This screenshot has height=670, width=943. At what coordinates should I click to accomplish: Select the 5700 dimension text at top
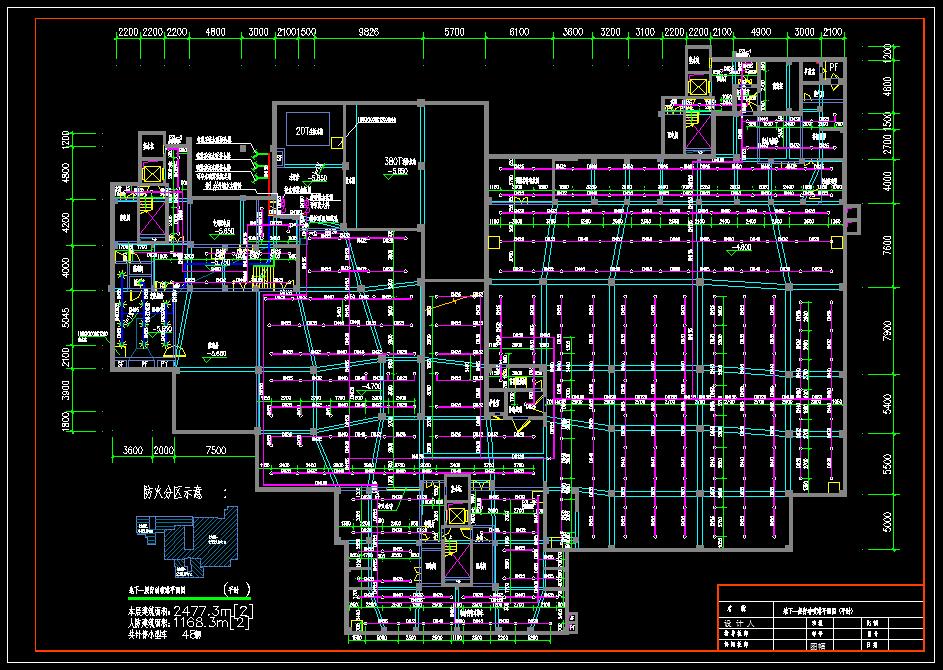click(454, 32)
